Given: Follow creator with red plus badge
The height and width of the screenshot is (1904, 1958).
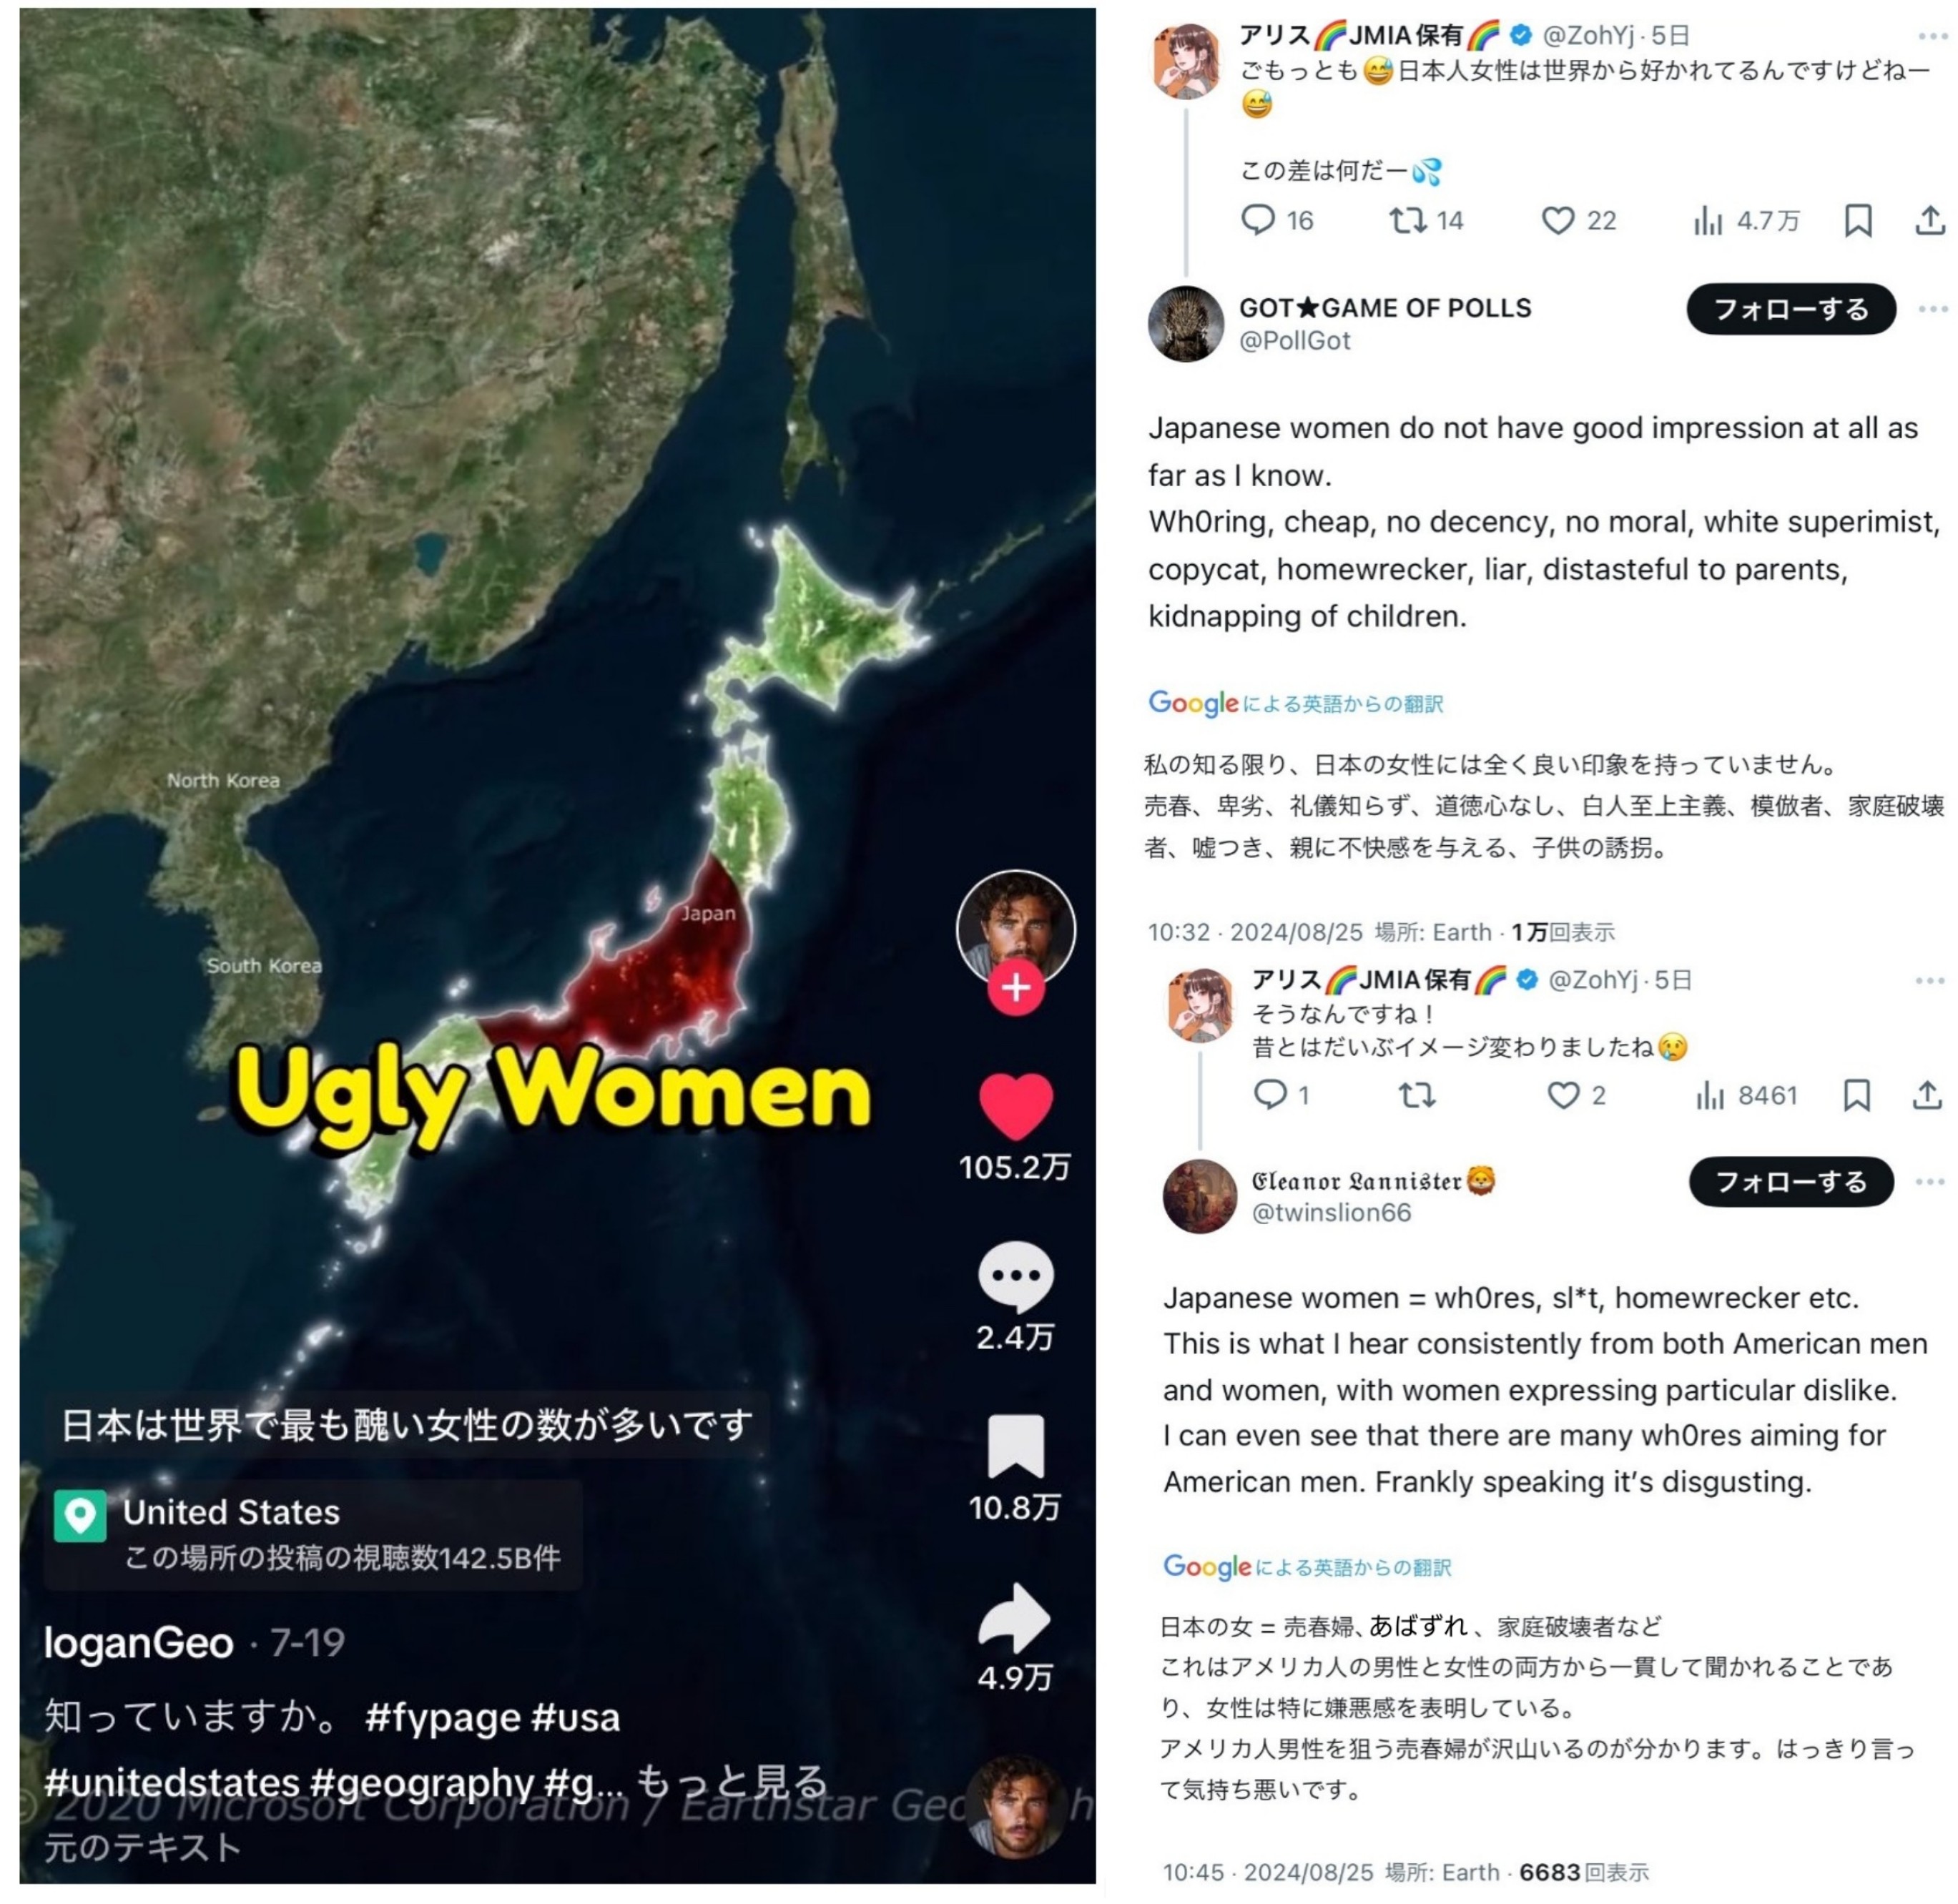Looking at the screenshot, I should [x=1016, y=988].
